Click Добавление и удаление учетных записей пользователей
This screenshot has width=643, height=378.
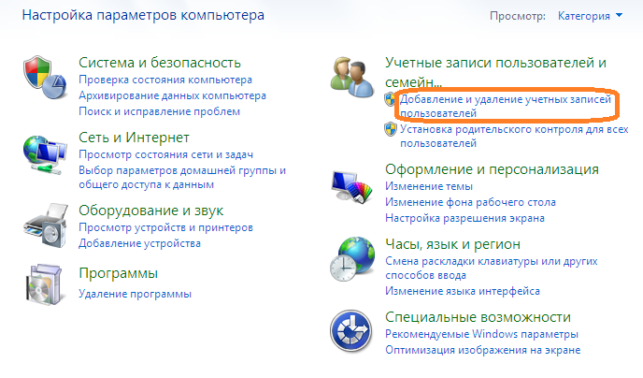505,106
